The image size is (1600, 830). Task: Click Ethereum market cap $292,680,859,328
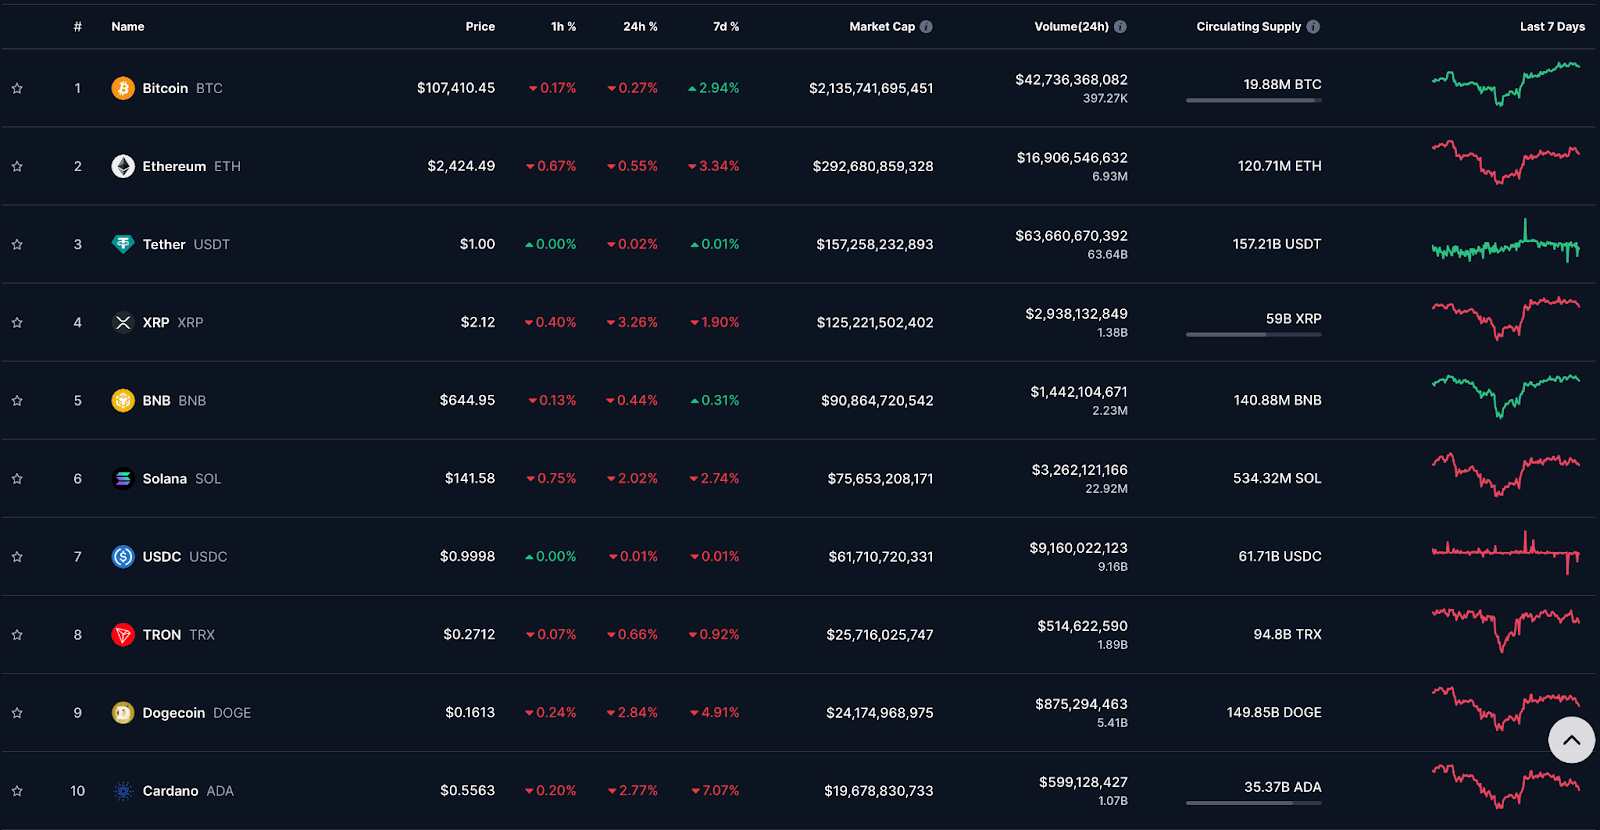pyautogui.click(x=873, y=166)
